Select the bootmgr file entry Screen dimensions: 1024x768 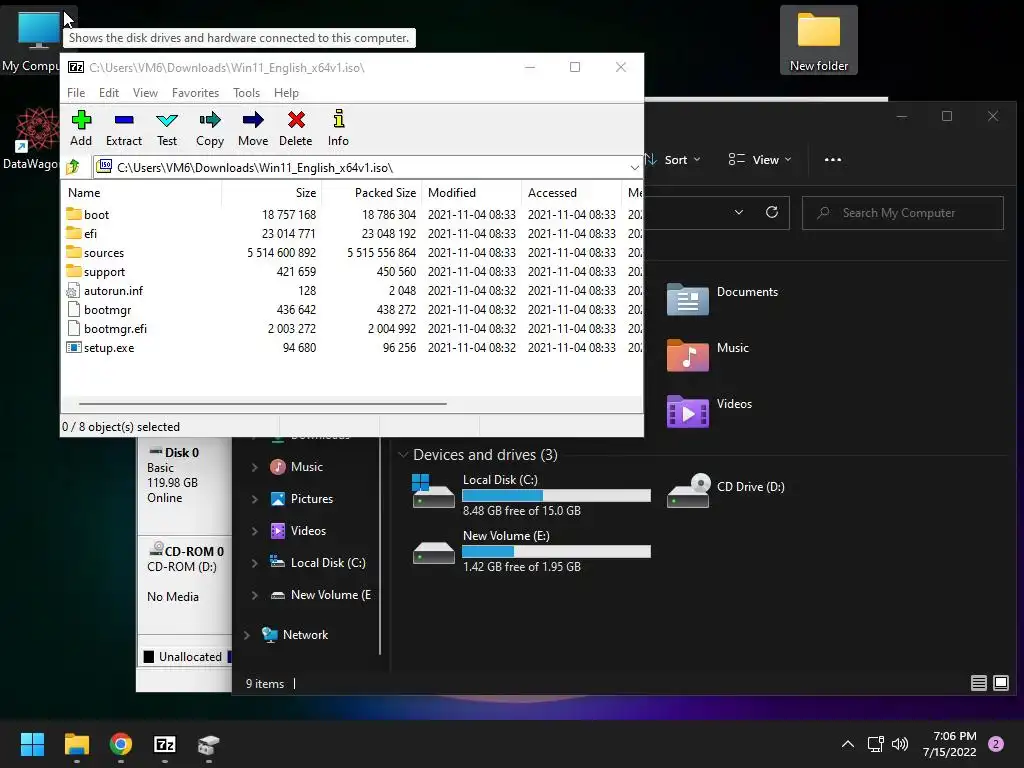tap(107, 309)
